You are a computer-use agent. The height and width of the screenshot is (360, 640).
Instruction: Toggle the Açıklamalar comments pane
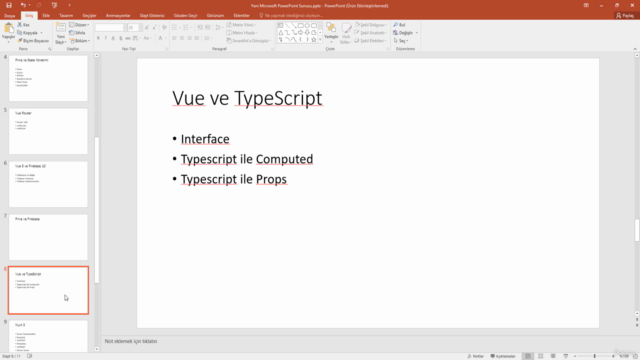(x=503, y=356)
